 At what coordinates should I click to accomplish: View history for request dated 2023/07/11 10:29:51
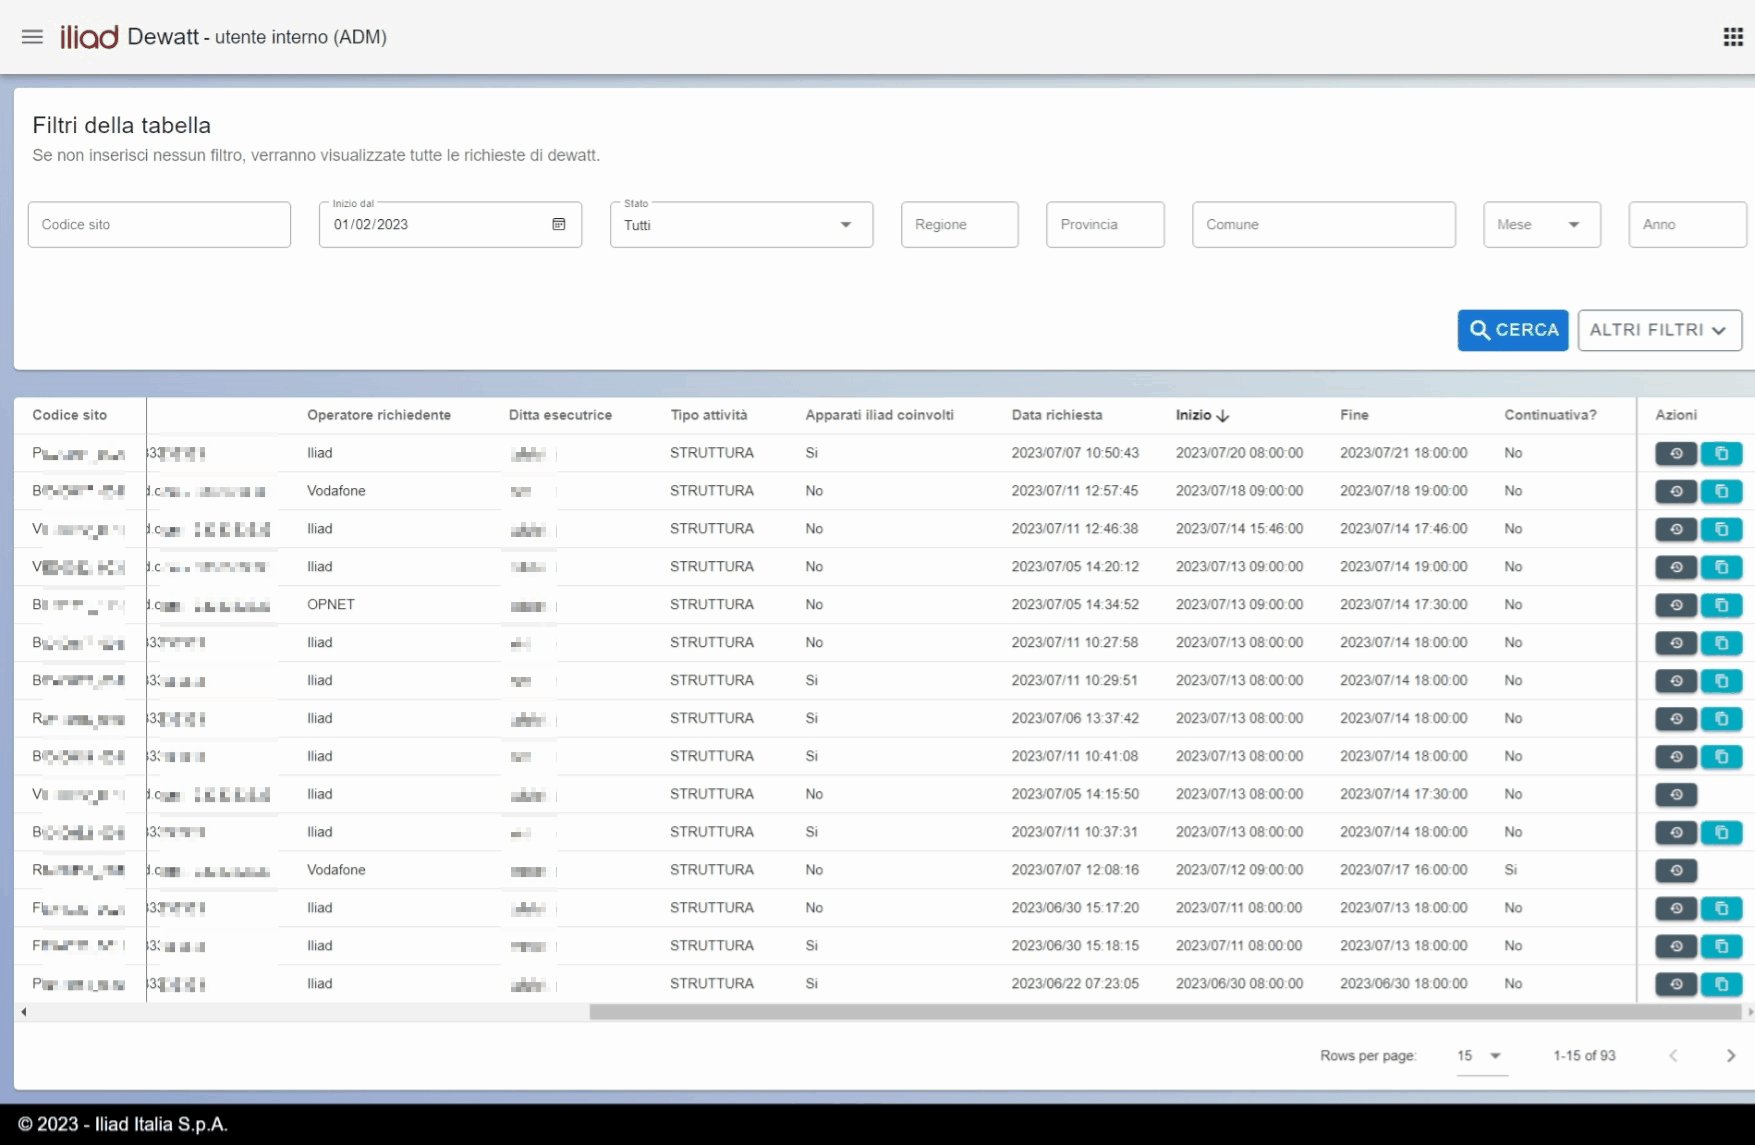click(x=1676, y=681)
